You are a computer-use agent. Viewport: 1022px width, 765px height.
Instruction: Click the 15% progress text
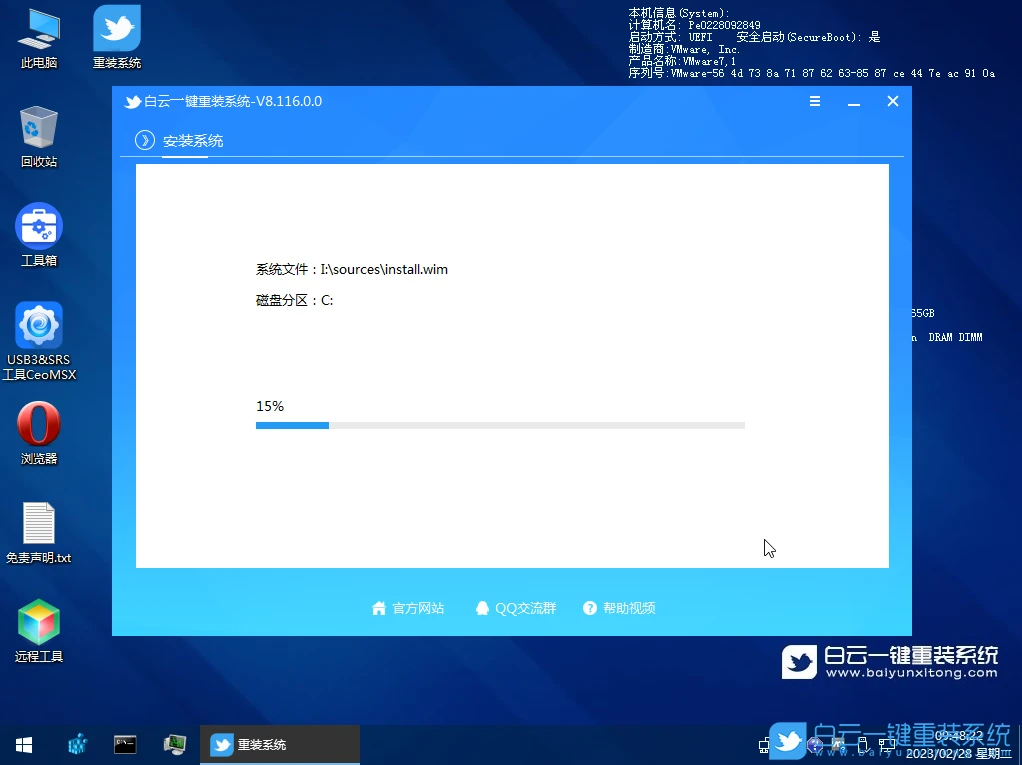[x=270, y=407]
